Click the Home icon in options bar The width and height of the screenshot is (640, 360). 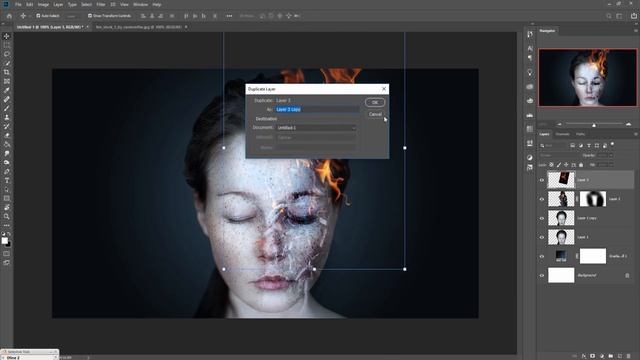coord(9,16)
